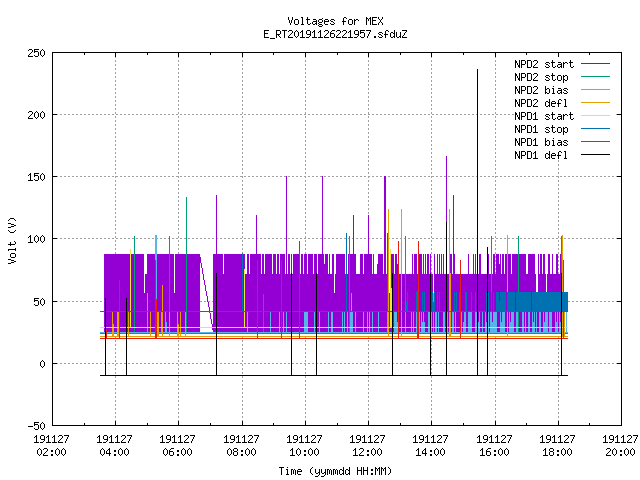Viewport: 640px width, 480px height.
Task: Click the x-axis tick label 14:00
Action: point(431,453)
